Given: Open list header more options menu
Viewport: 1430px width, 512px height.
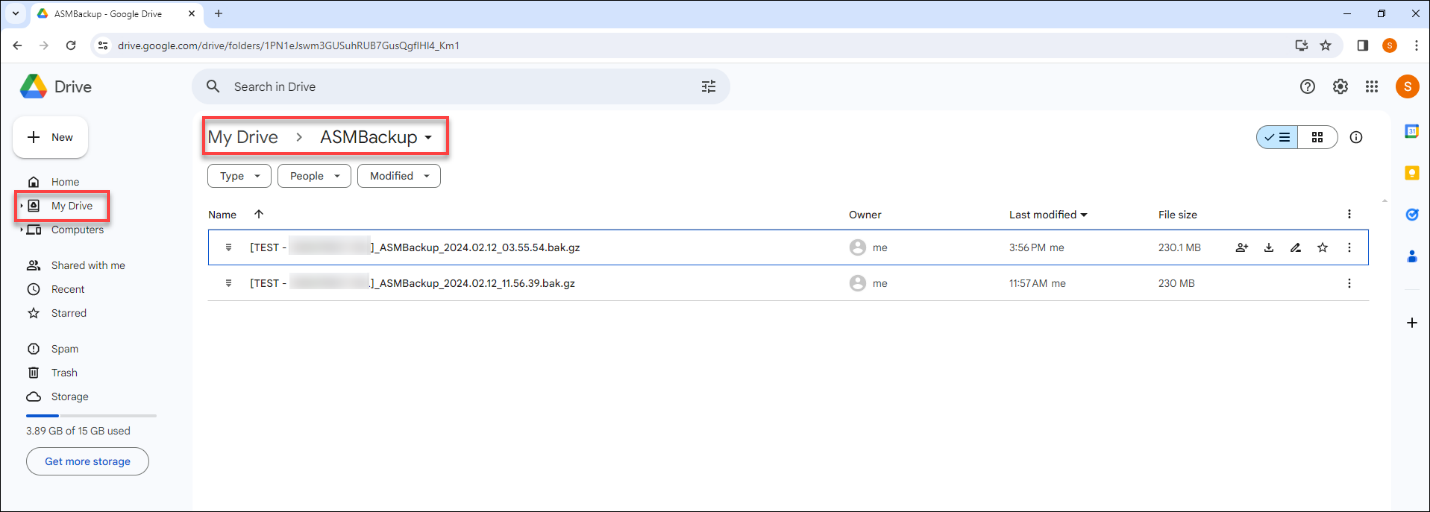Looking at the screenshot, I should [1349, 214].
